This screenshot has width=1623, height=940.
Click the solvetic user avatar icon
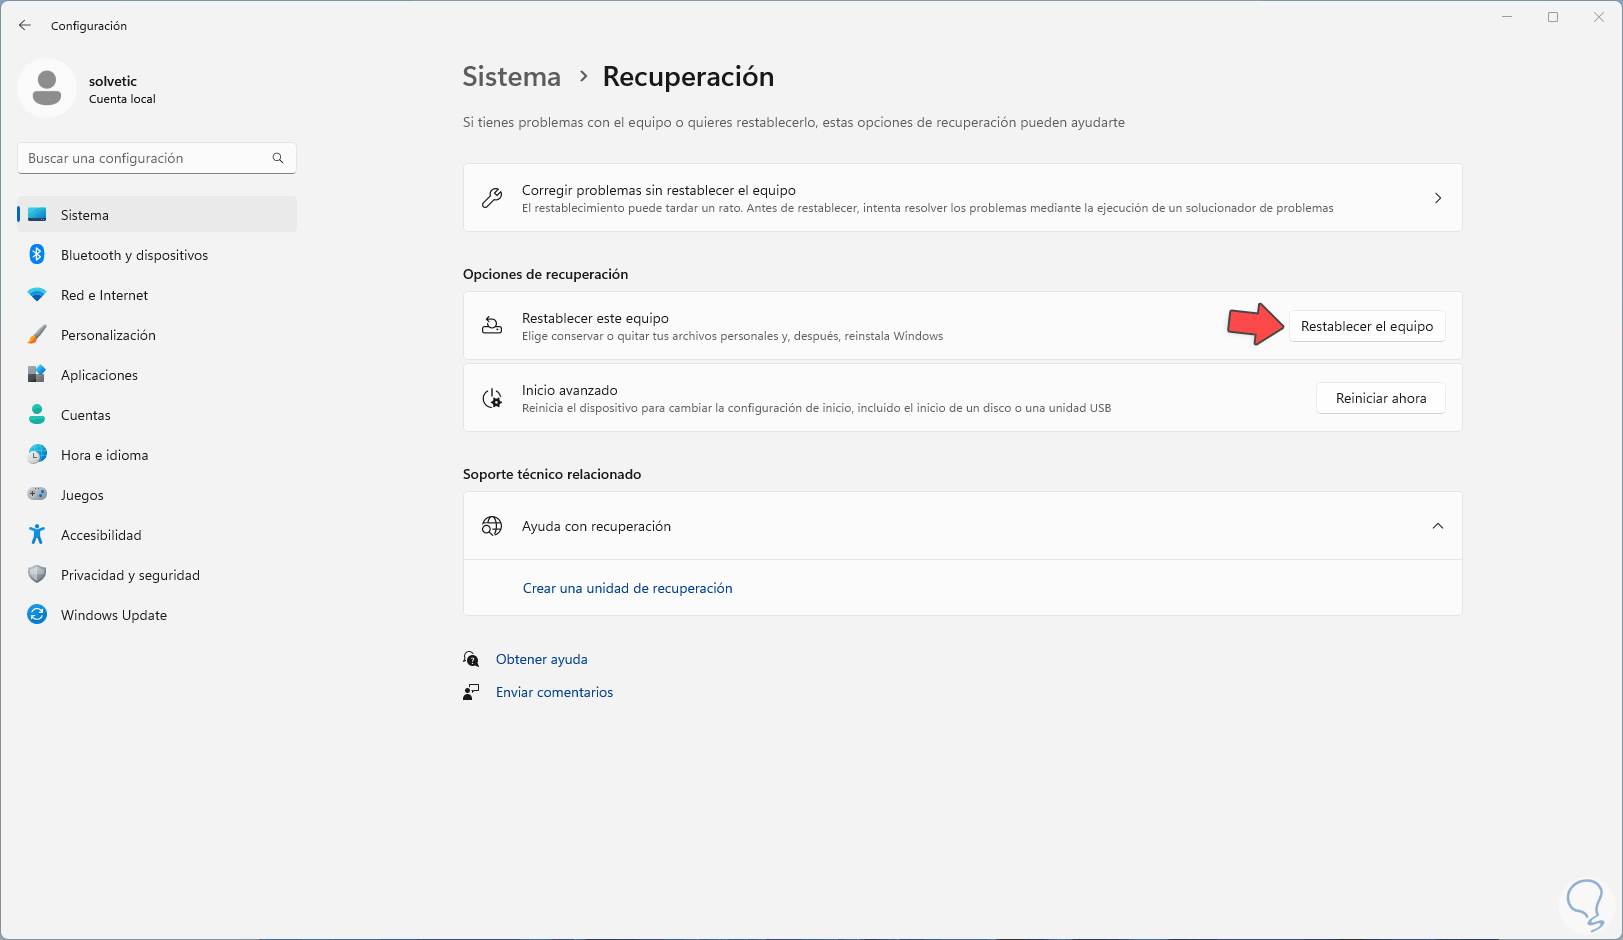47,88
